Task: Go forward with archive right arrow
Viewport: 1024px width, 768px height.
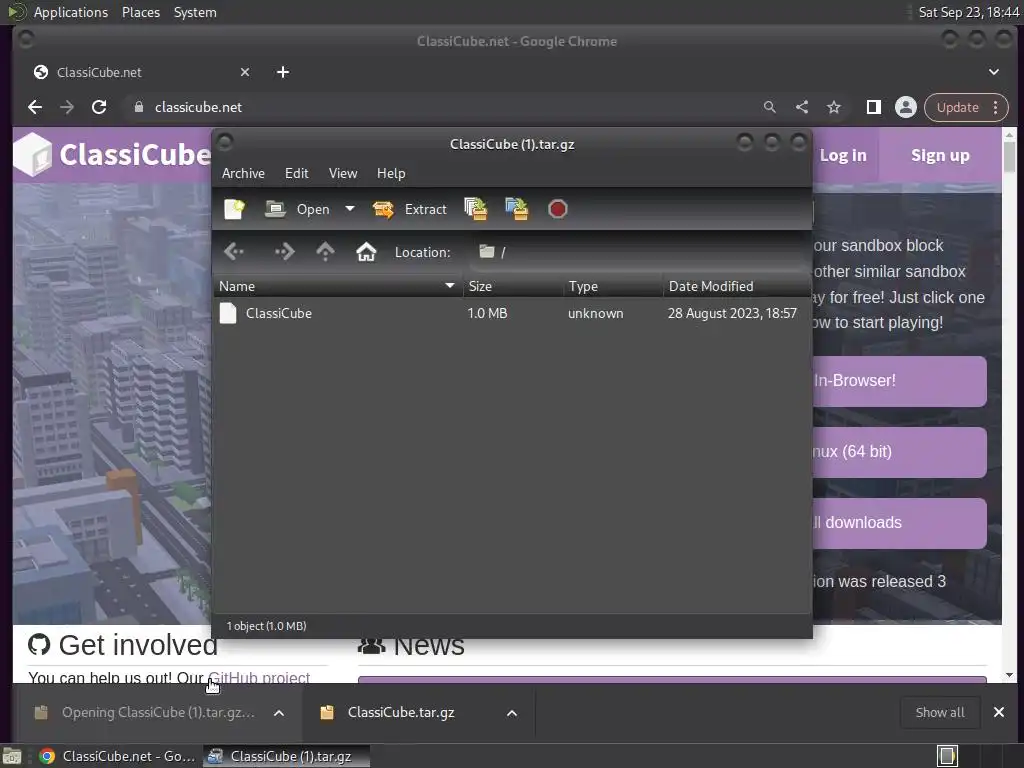Action: [284, 251]
